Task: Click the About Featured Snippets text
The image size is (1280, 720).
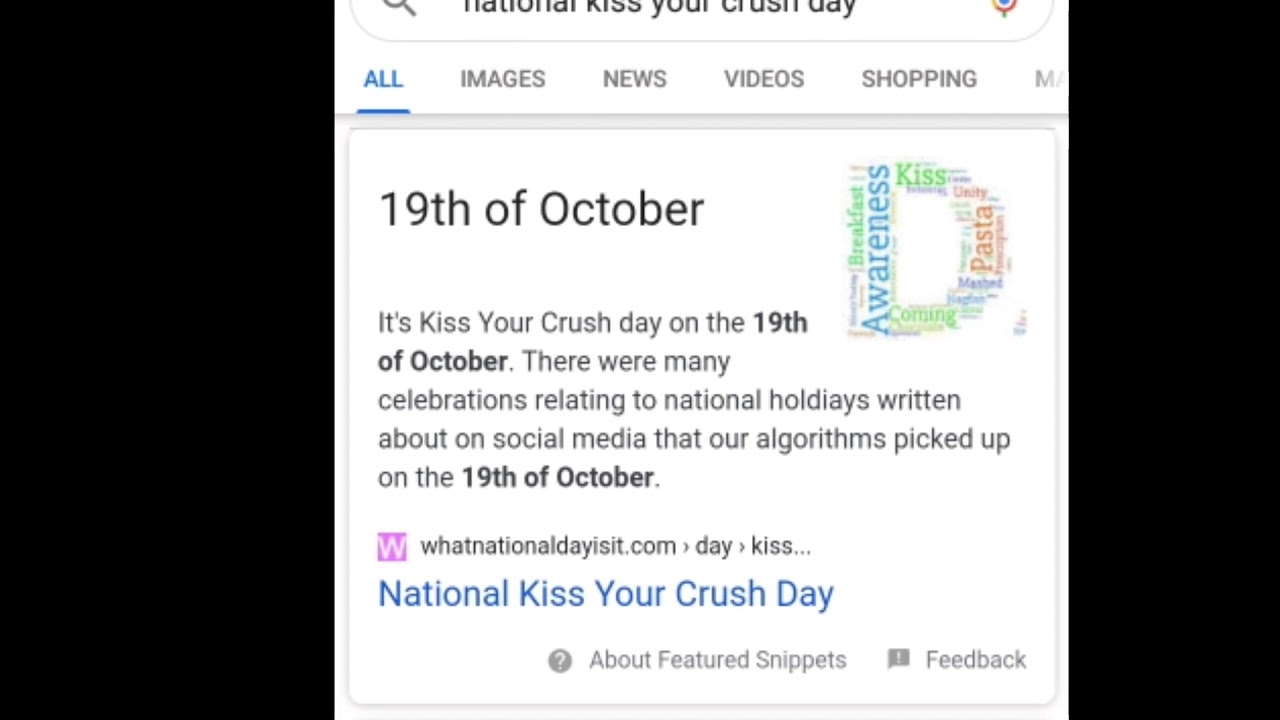Action: (717, 660)
